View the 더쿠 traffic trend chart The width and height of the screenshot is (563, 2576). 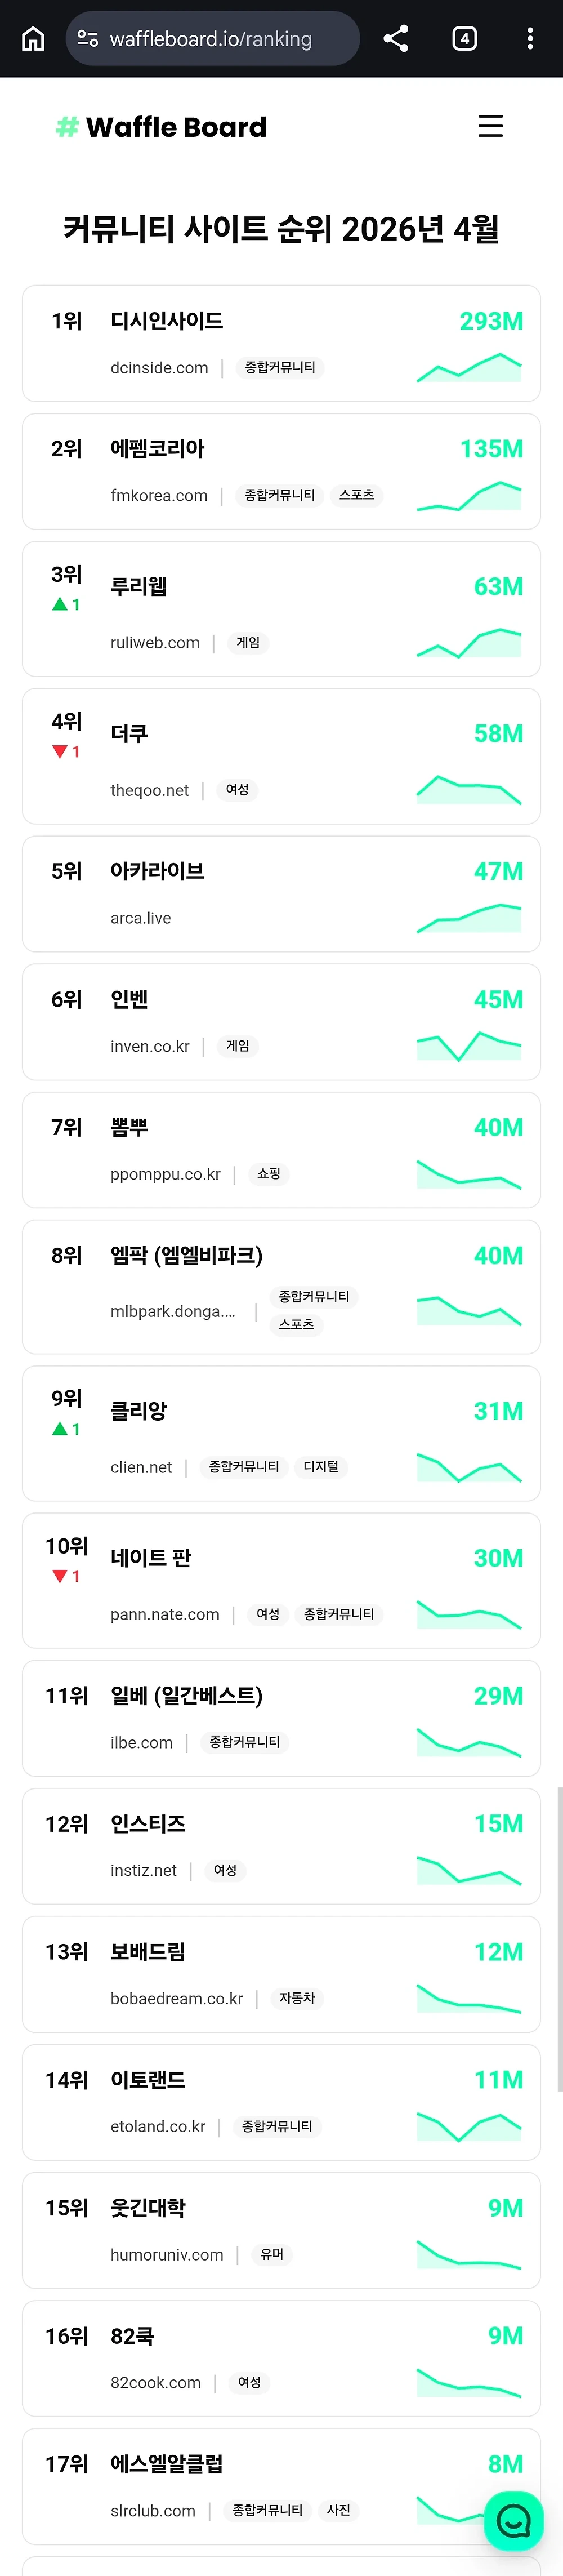pos(469,789)
